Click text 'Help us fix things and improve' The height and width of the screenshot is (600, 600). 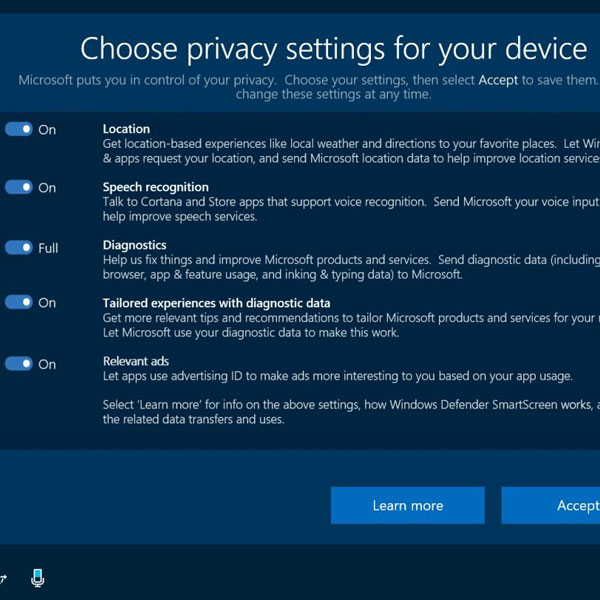point(182,260)
